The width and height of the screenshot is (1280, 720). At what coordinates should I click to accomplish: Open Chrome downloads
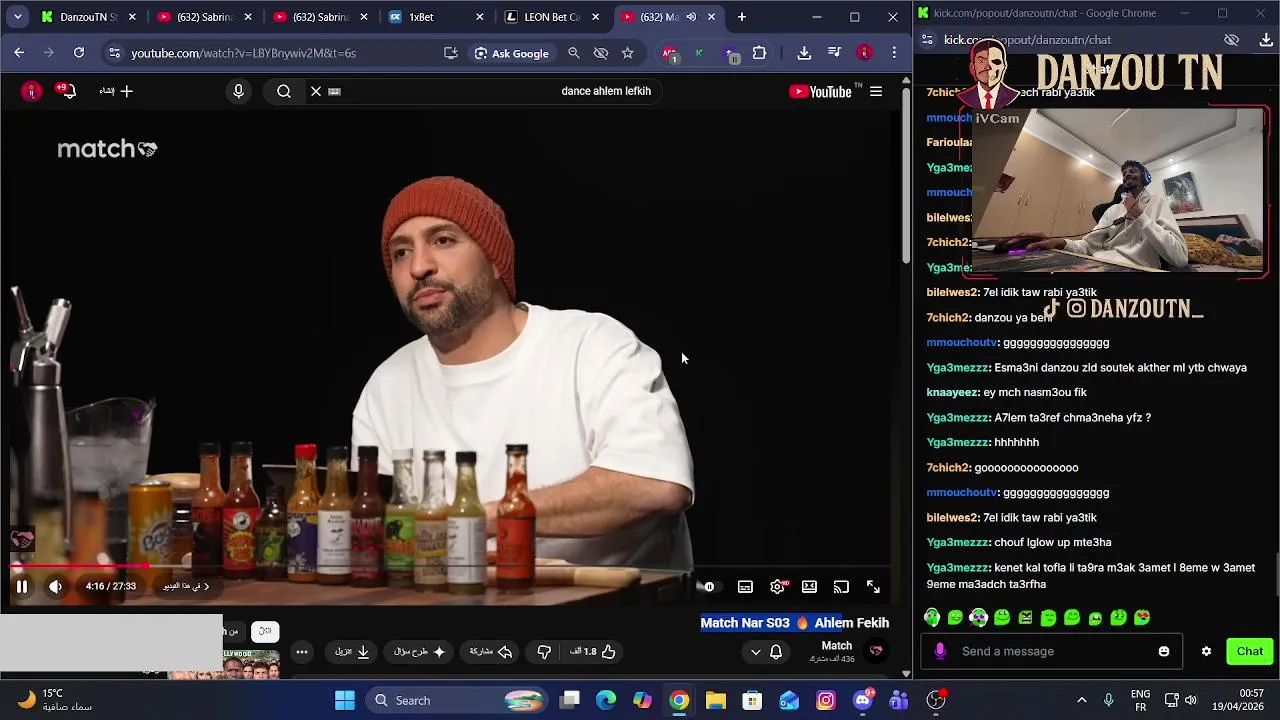coord(804,53)
